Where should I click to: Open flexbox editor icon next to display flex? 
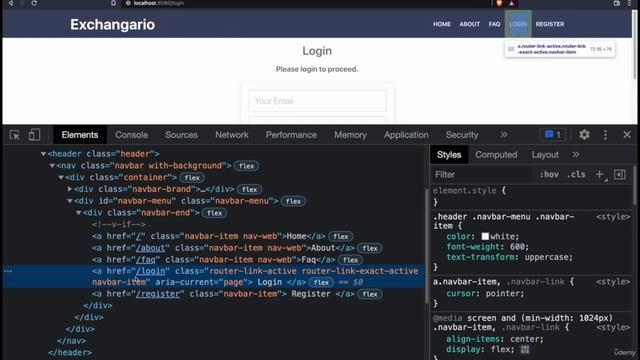(525, 349)
